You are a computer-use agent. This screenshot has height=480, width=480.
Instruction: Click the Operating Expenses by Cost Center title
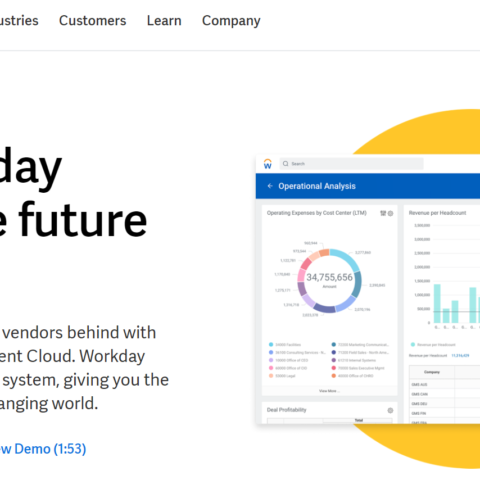coord(317,213)
